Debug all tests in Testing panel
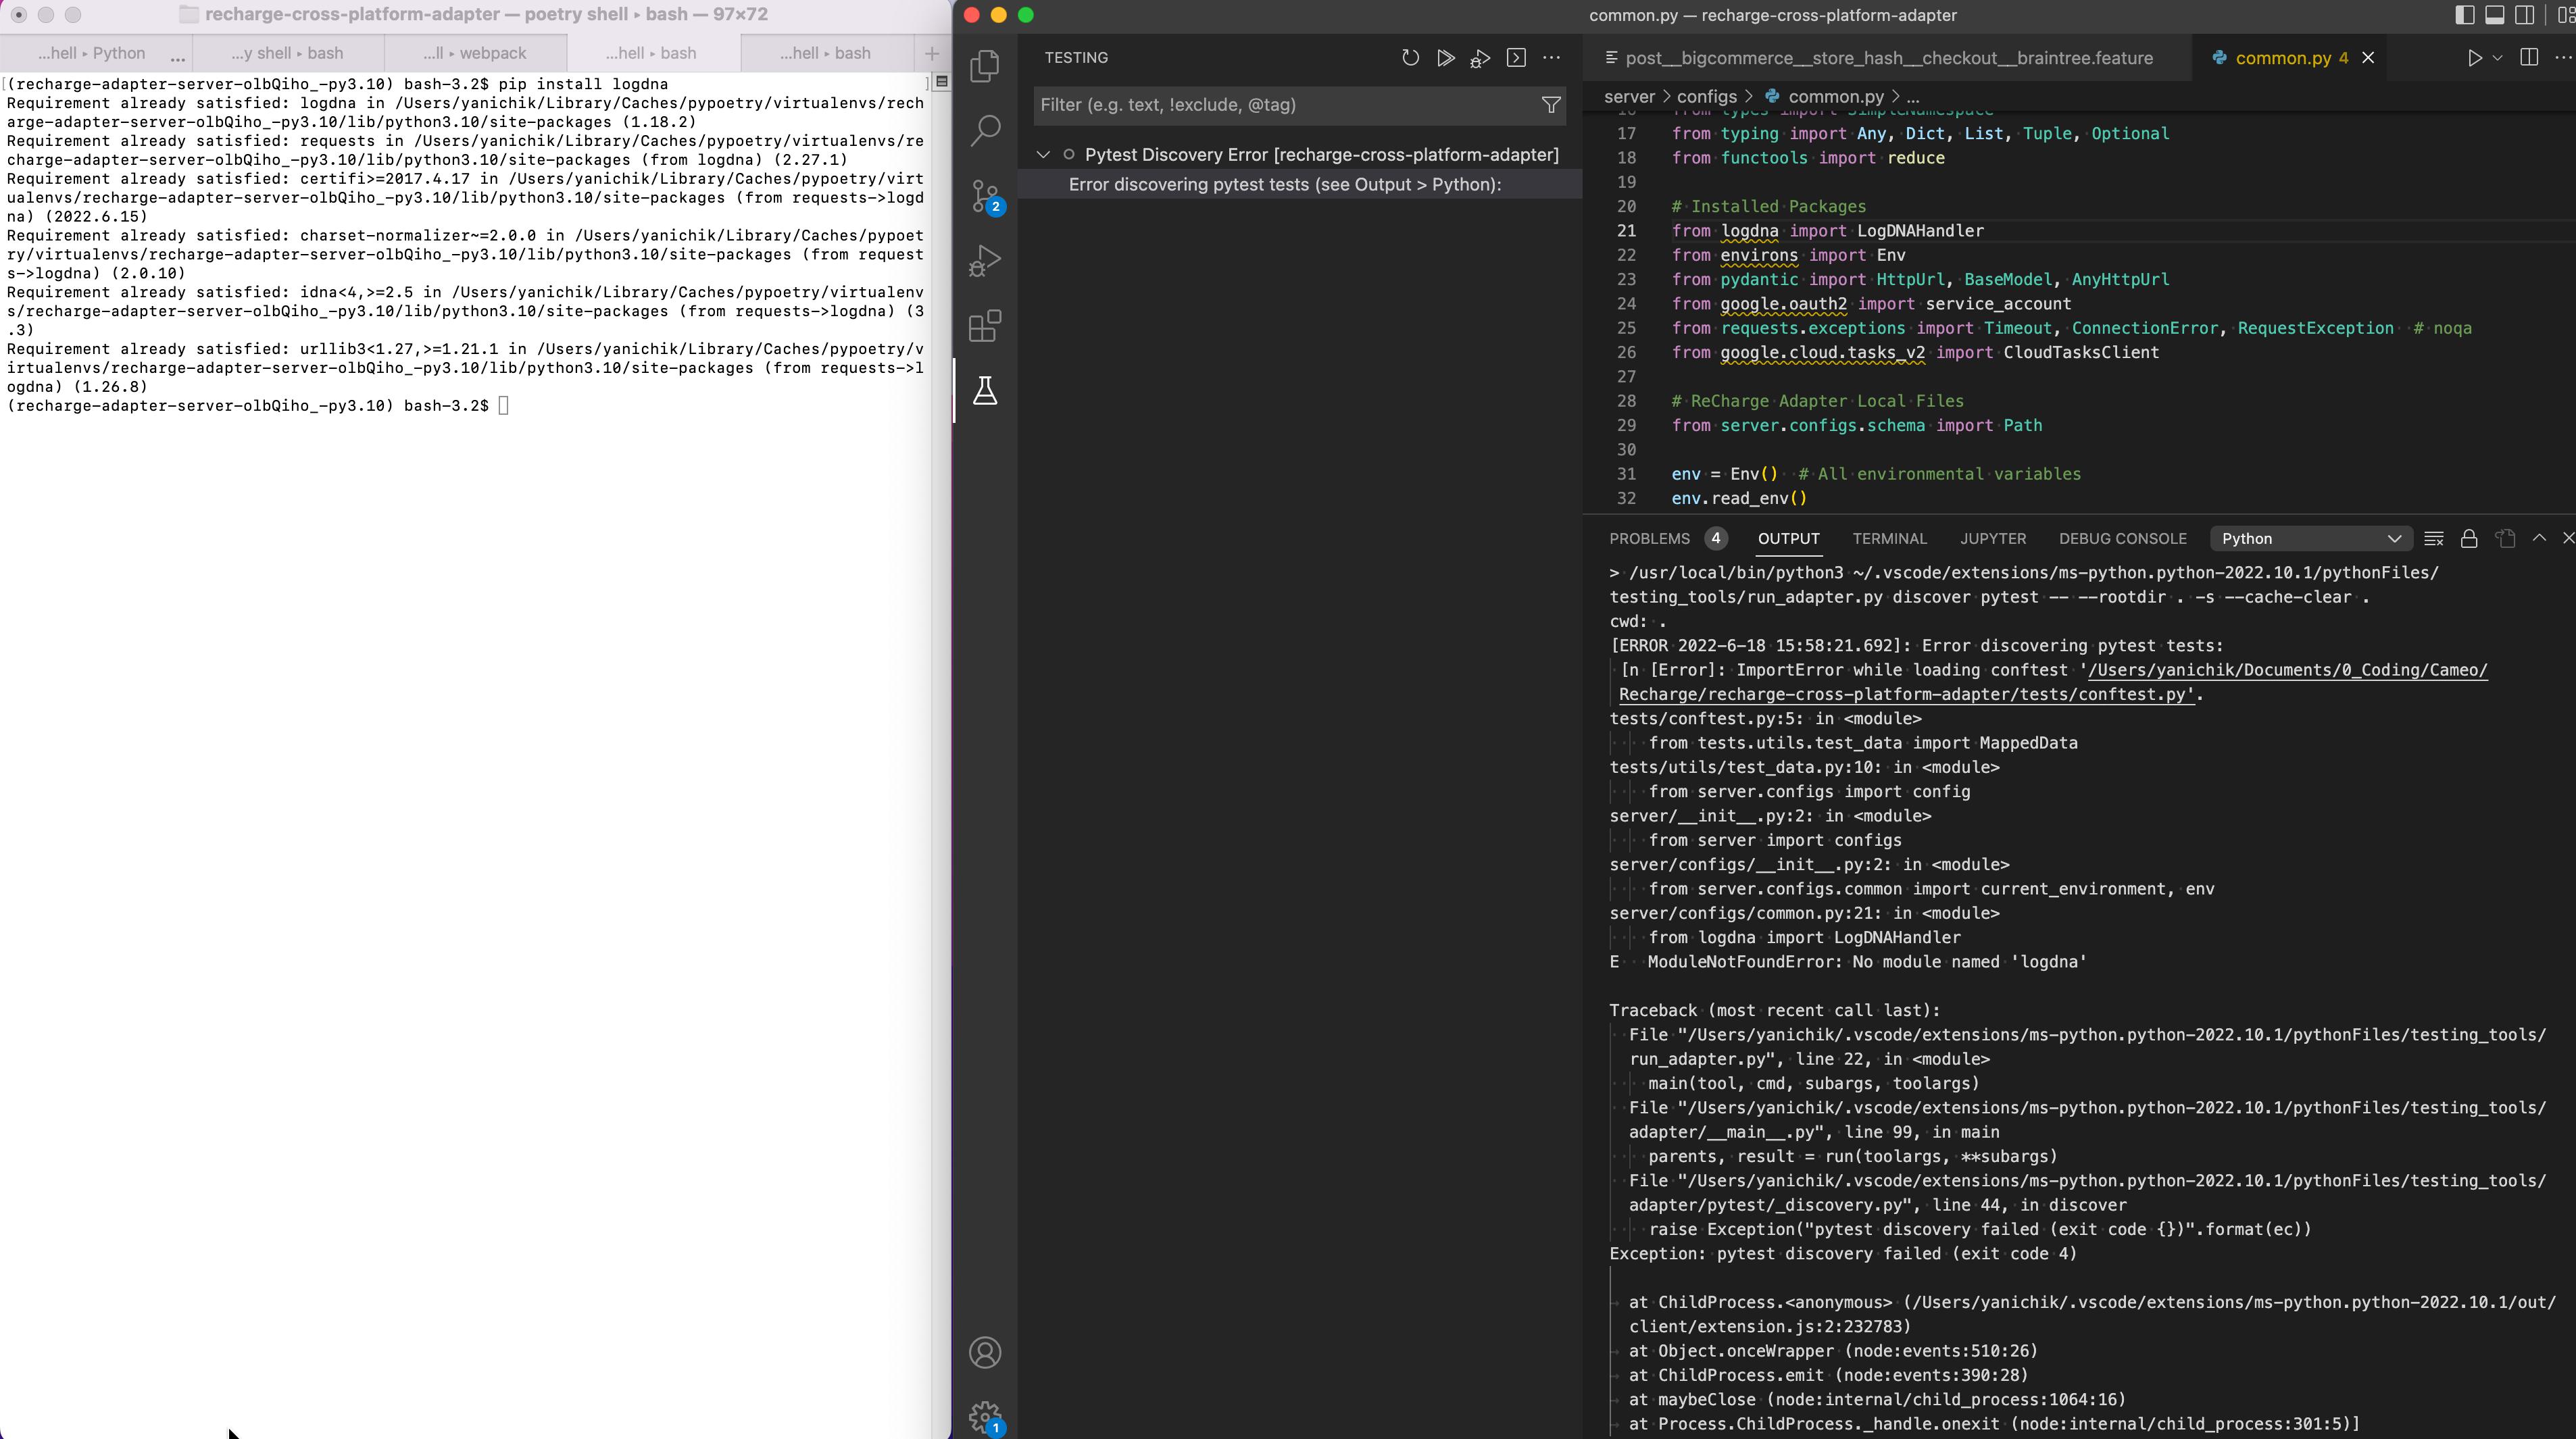Viewport: 2576px width, 1439px height. click(1480, 59)
